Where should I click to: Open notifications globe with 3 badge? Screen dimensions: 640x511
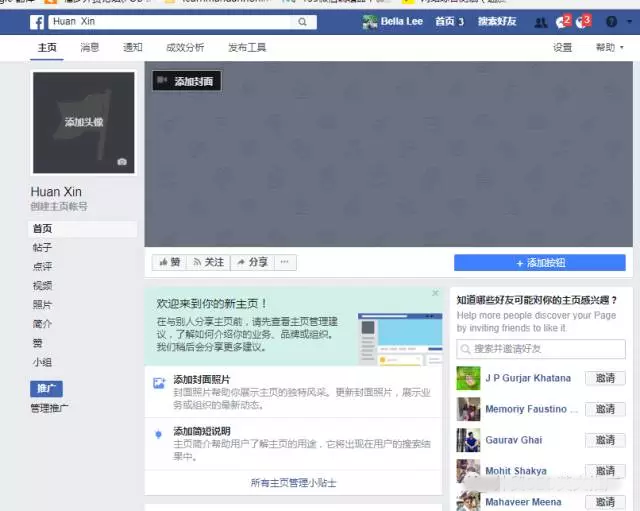583,22
